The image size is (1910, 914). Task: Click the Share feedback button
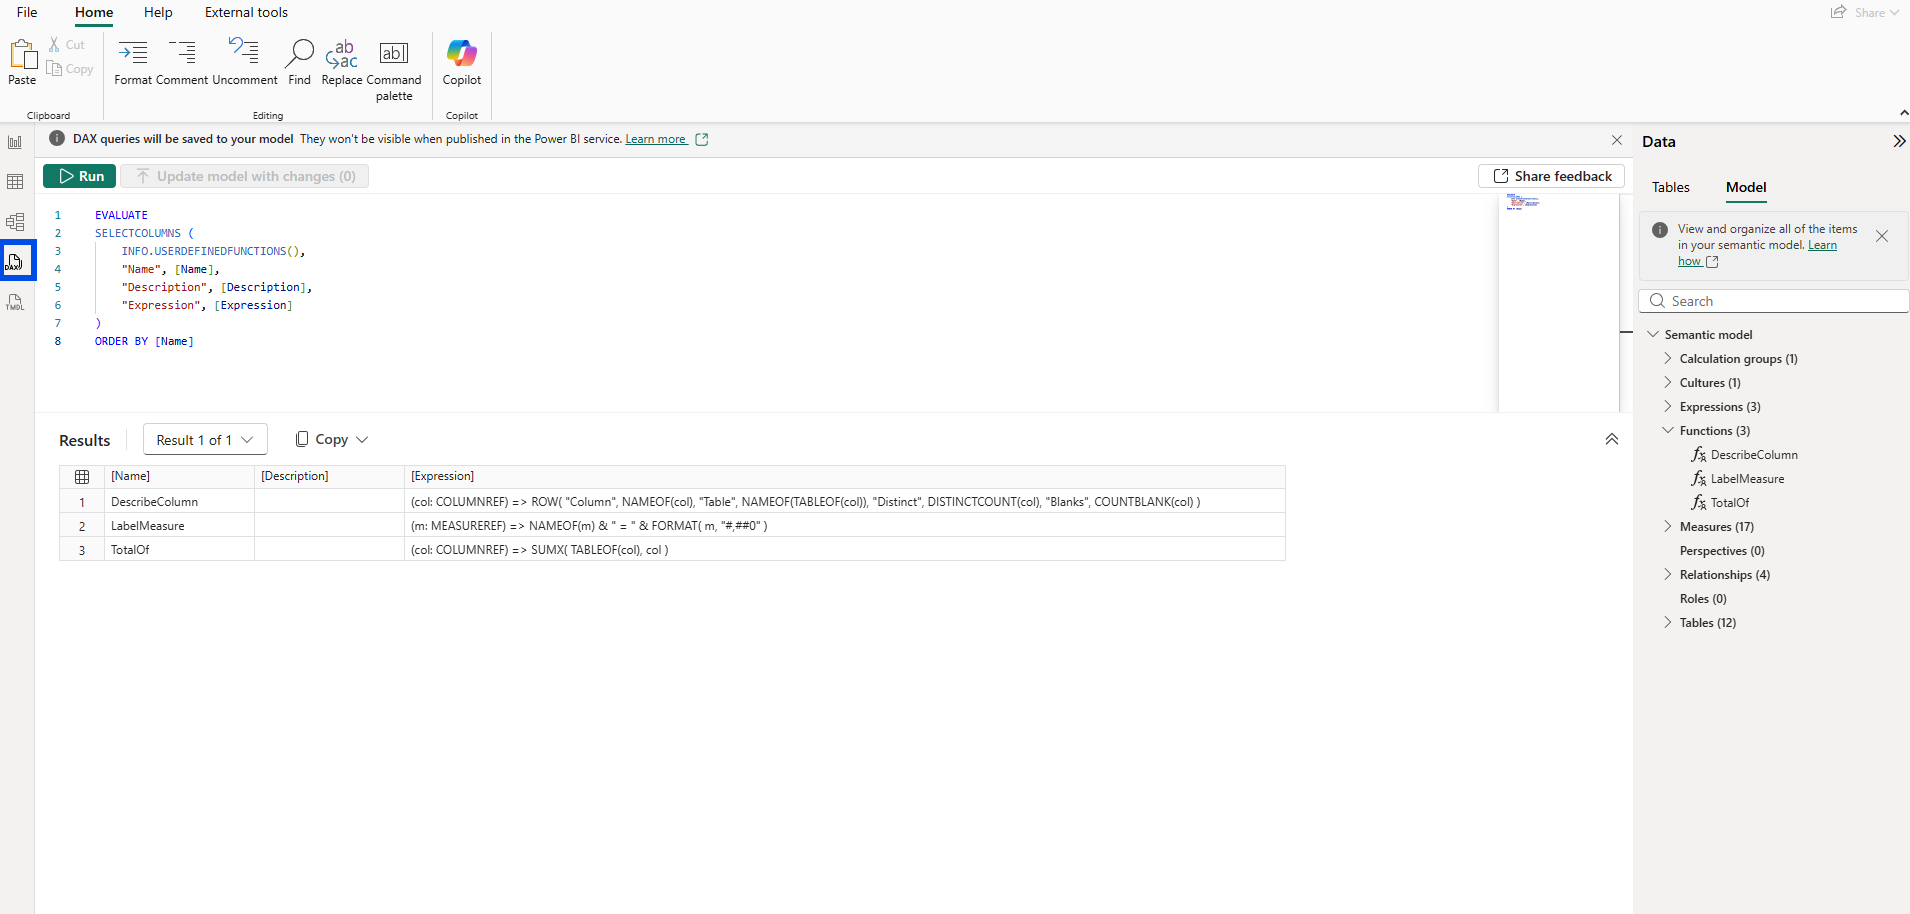1552,176
